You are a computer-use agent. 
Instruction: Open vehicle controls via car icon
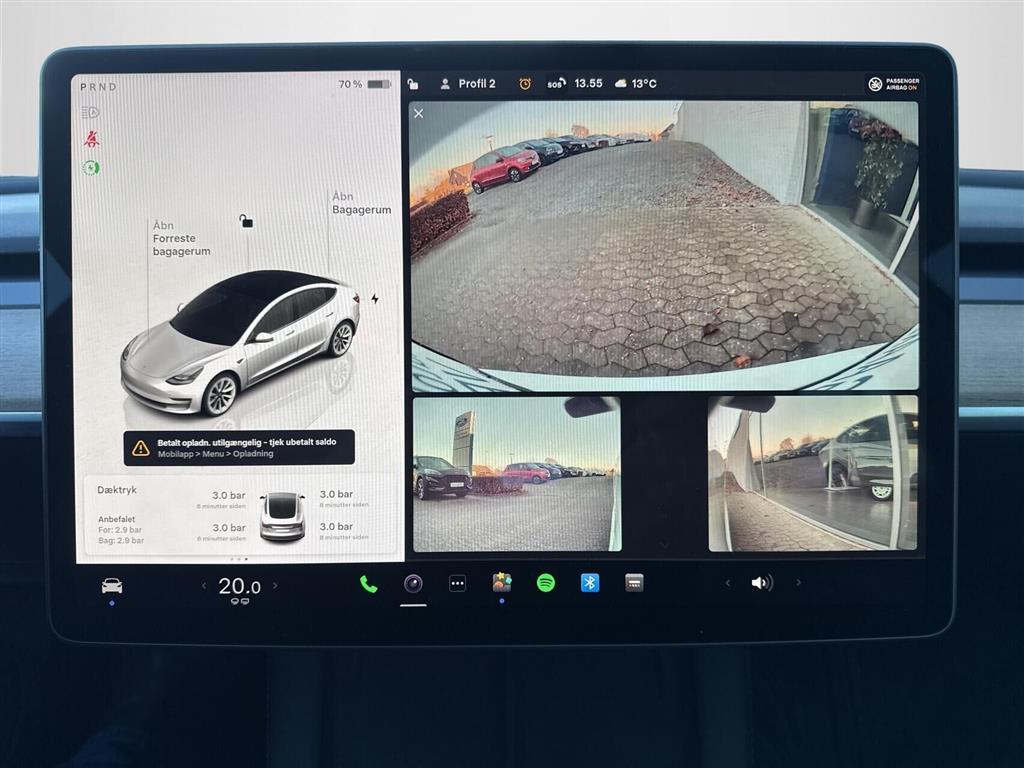pos(112,586)
